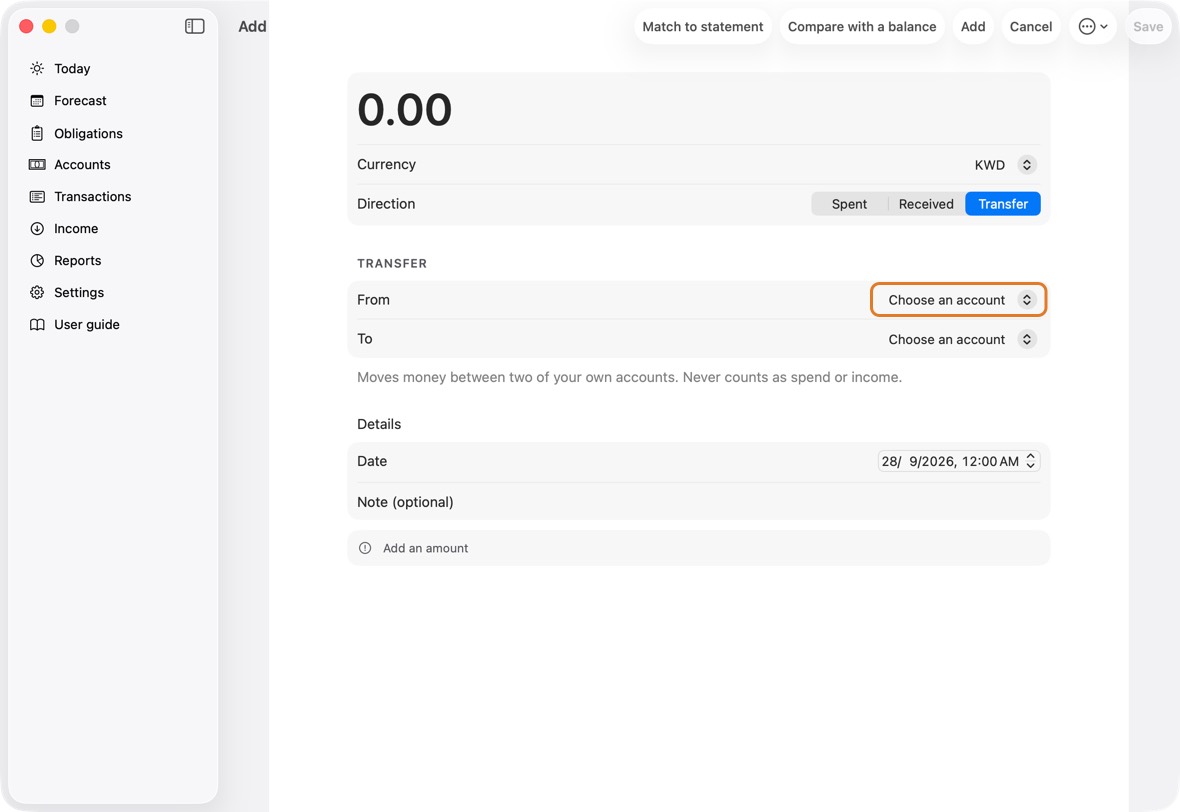
Task: Click the Reports pie chart icon
Action: tap(37, 260)
